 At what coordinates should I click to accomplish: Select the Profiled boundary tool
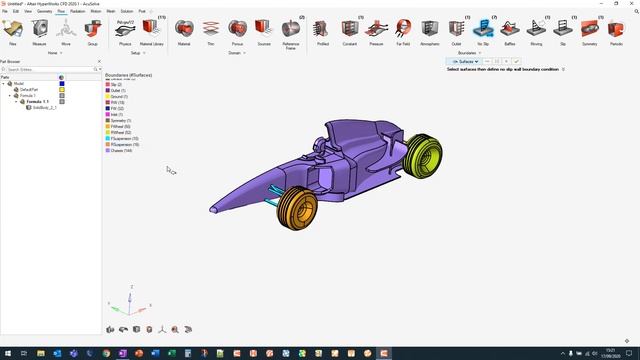click(323, 31)
